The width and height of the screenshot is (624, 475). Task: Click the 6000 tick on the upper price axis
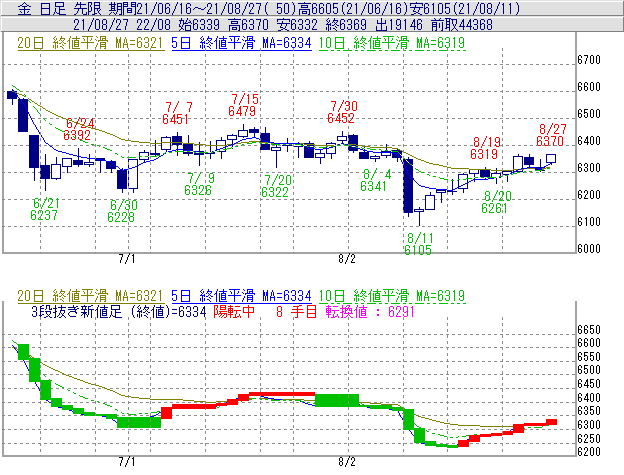pos(589,249)
